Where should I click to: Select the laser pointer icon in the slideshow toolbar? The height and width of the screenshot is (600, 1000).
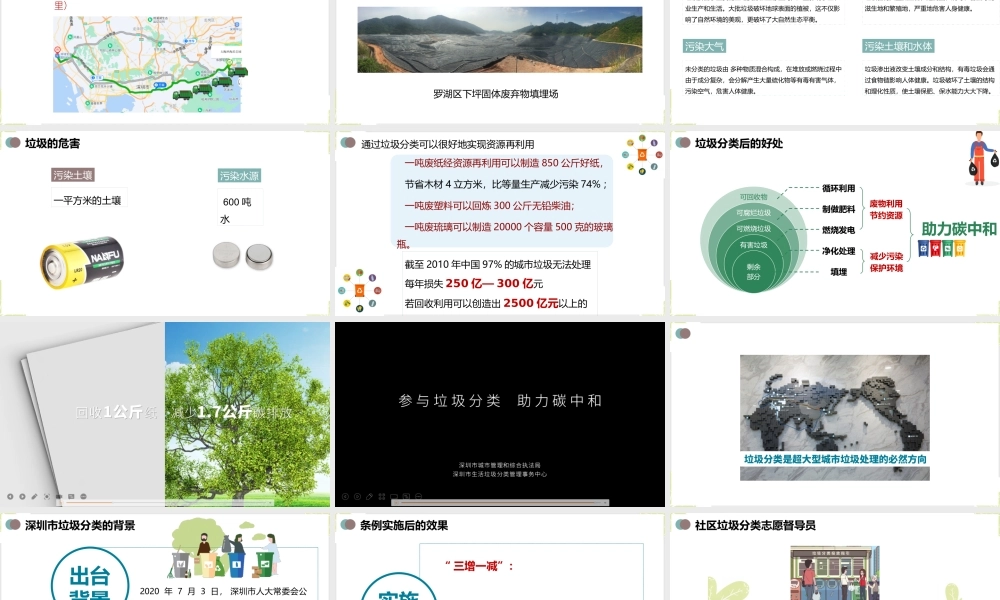coord(47,496)
